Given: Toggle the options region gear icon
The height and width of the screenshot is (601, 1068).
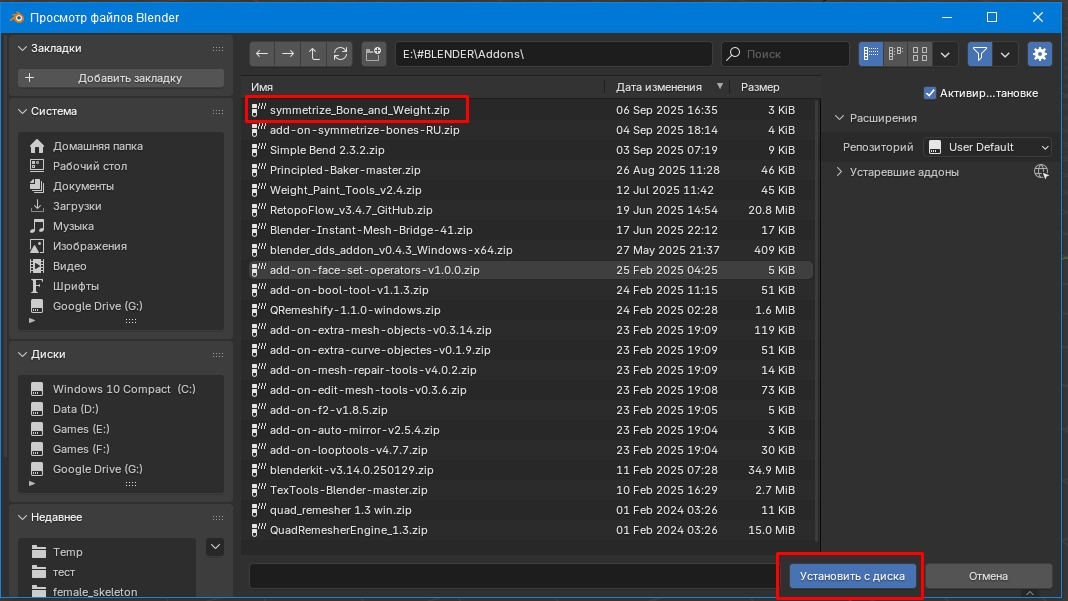Looking at the screenshot, I should tap(1039, 54).
